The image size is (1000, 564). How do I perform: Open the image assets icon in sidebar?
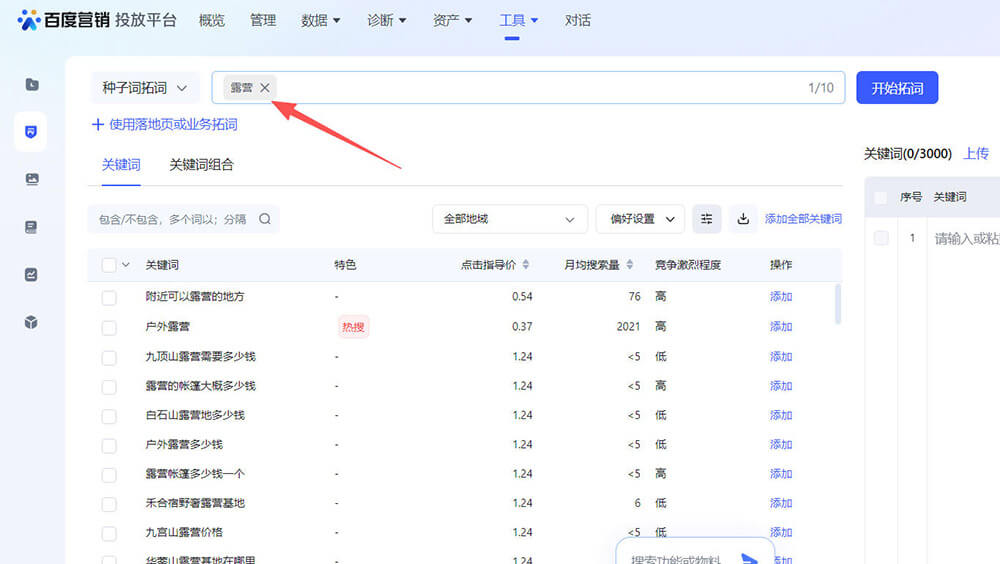(31, 179)
